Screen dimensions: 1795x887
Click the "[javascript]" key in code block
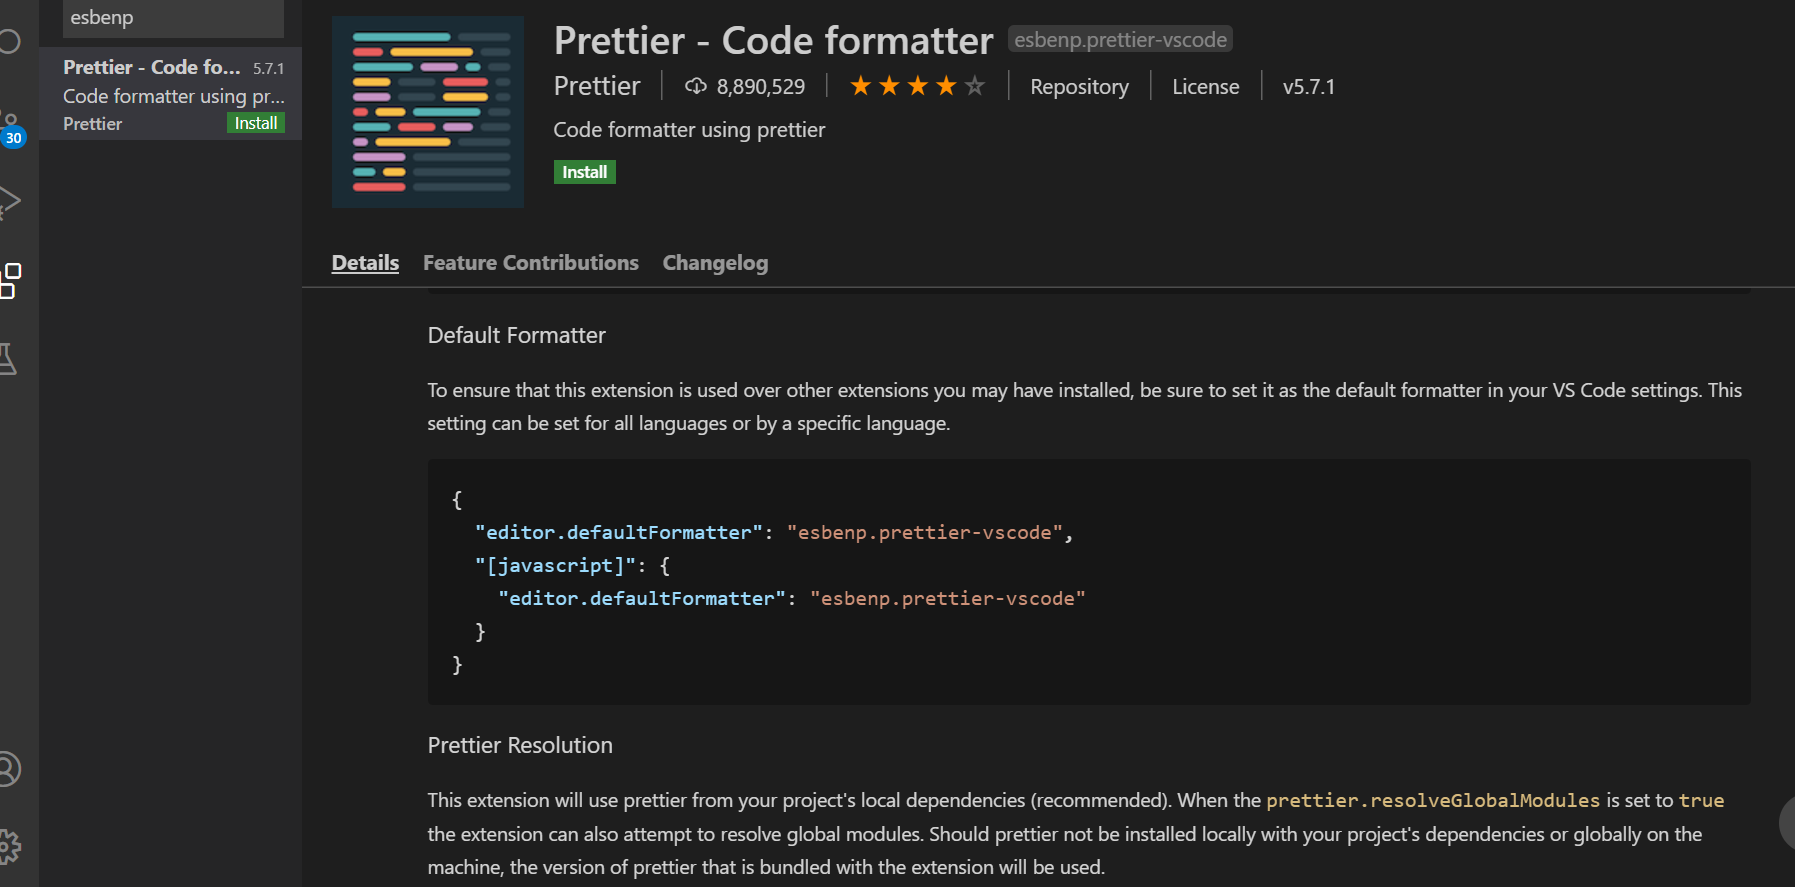pyautogui.click(x=555, y=565)
